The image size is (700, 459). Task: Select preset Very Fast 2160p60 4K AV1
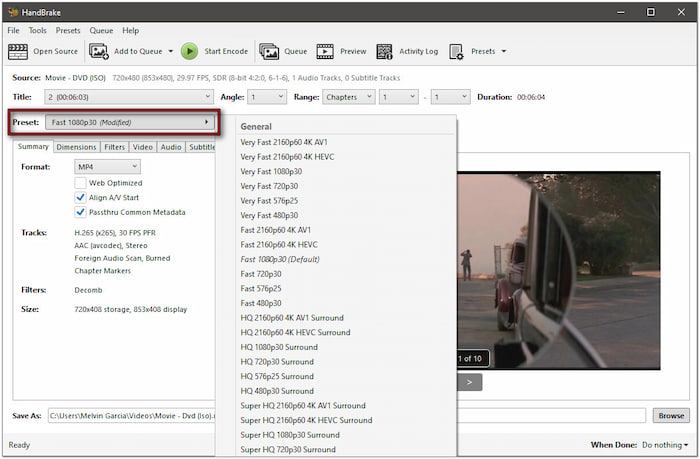284,142
